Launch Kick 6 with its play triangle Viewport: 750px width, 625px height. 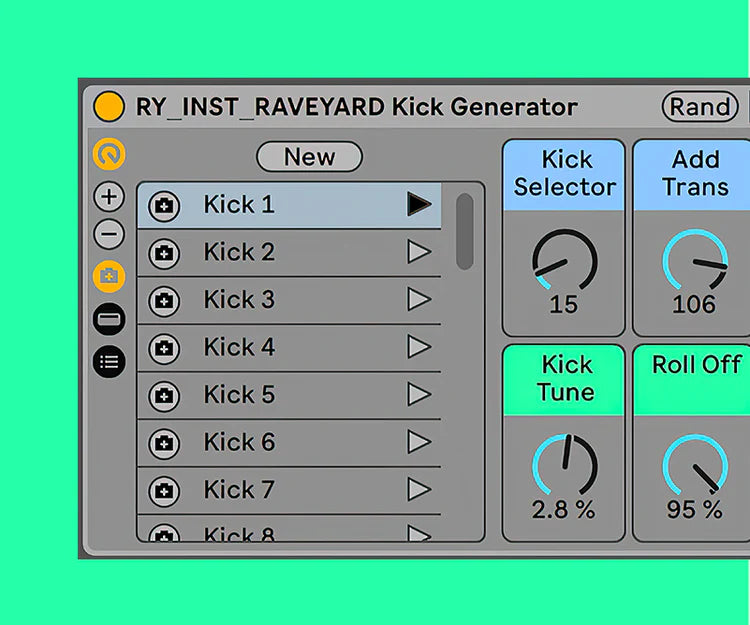coord(419,441)
